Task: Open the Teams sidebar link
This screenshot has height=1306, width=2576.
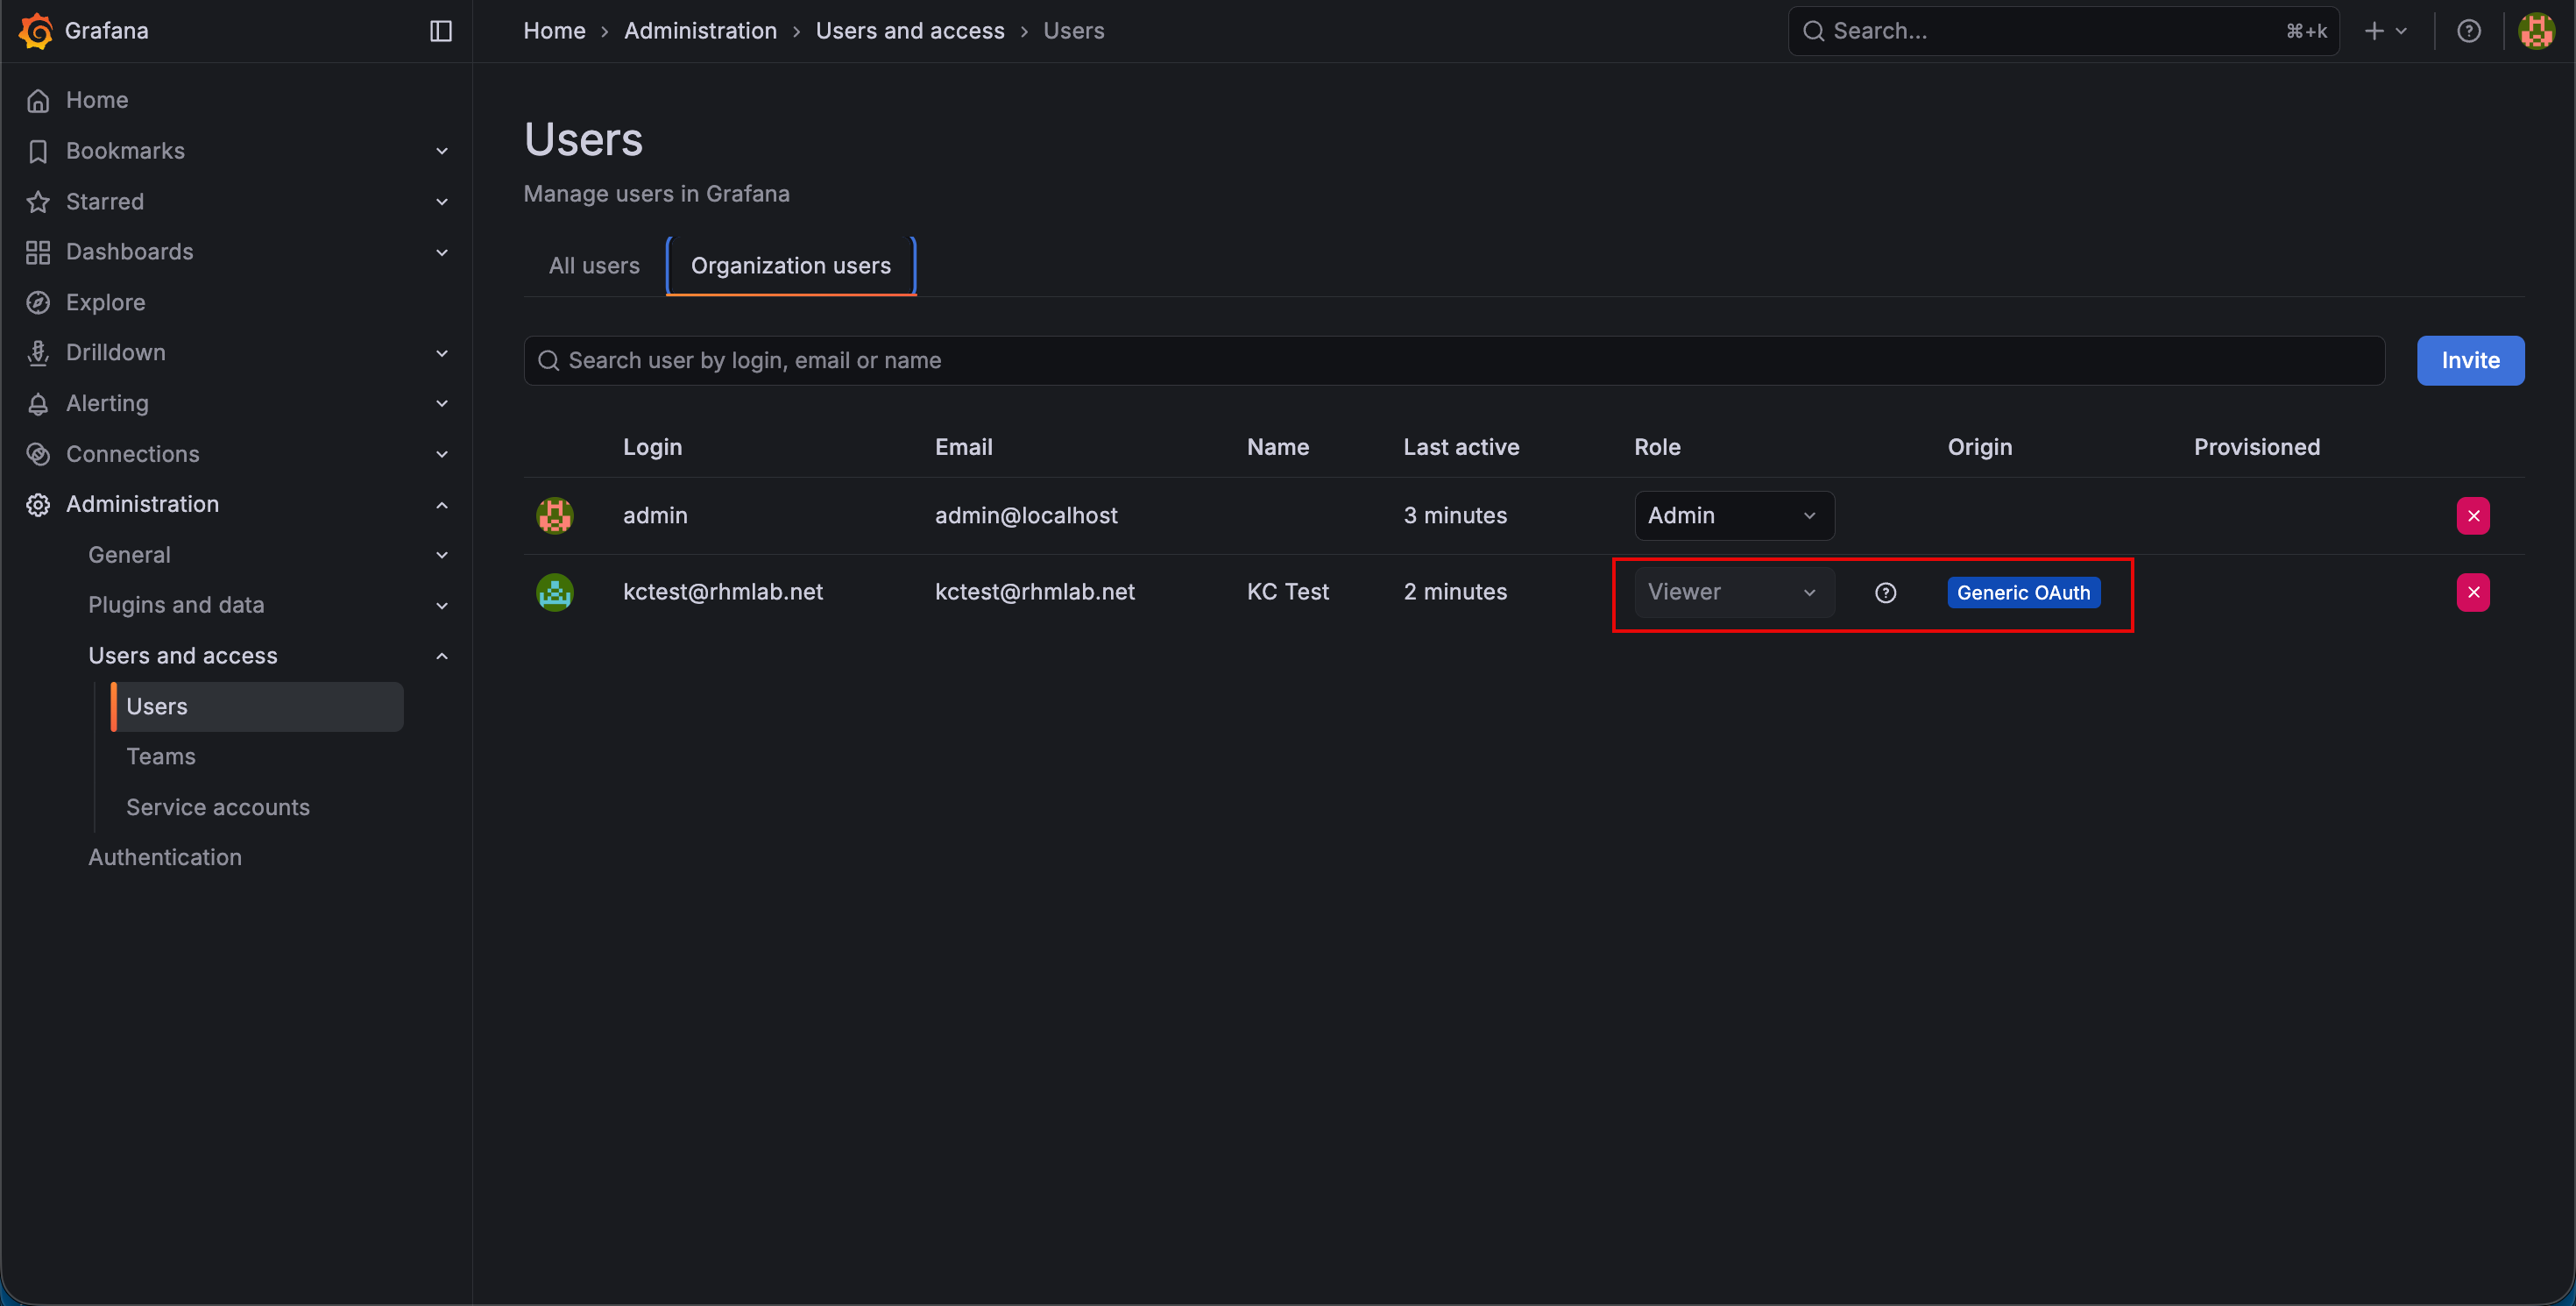Action: 161,757
